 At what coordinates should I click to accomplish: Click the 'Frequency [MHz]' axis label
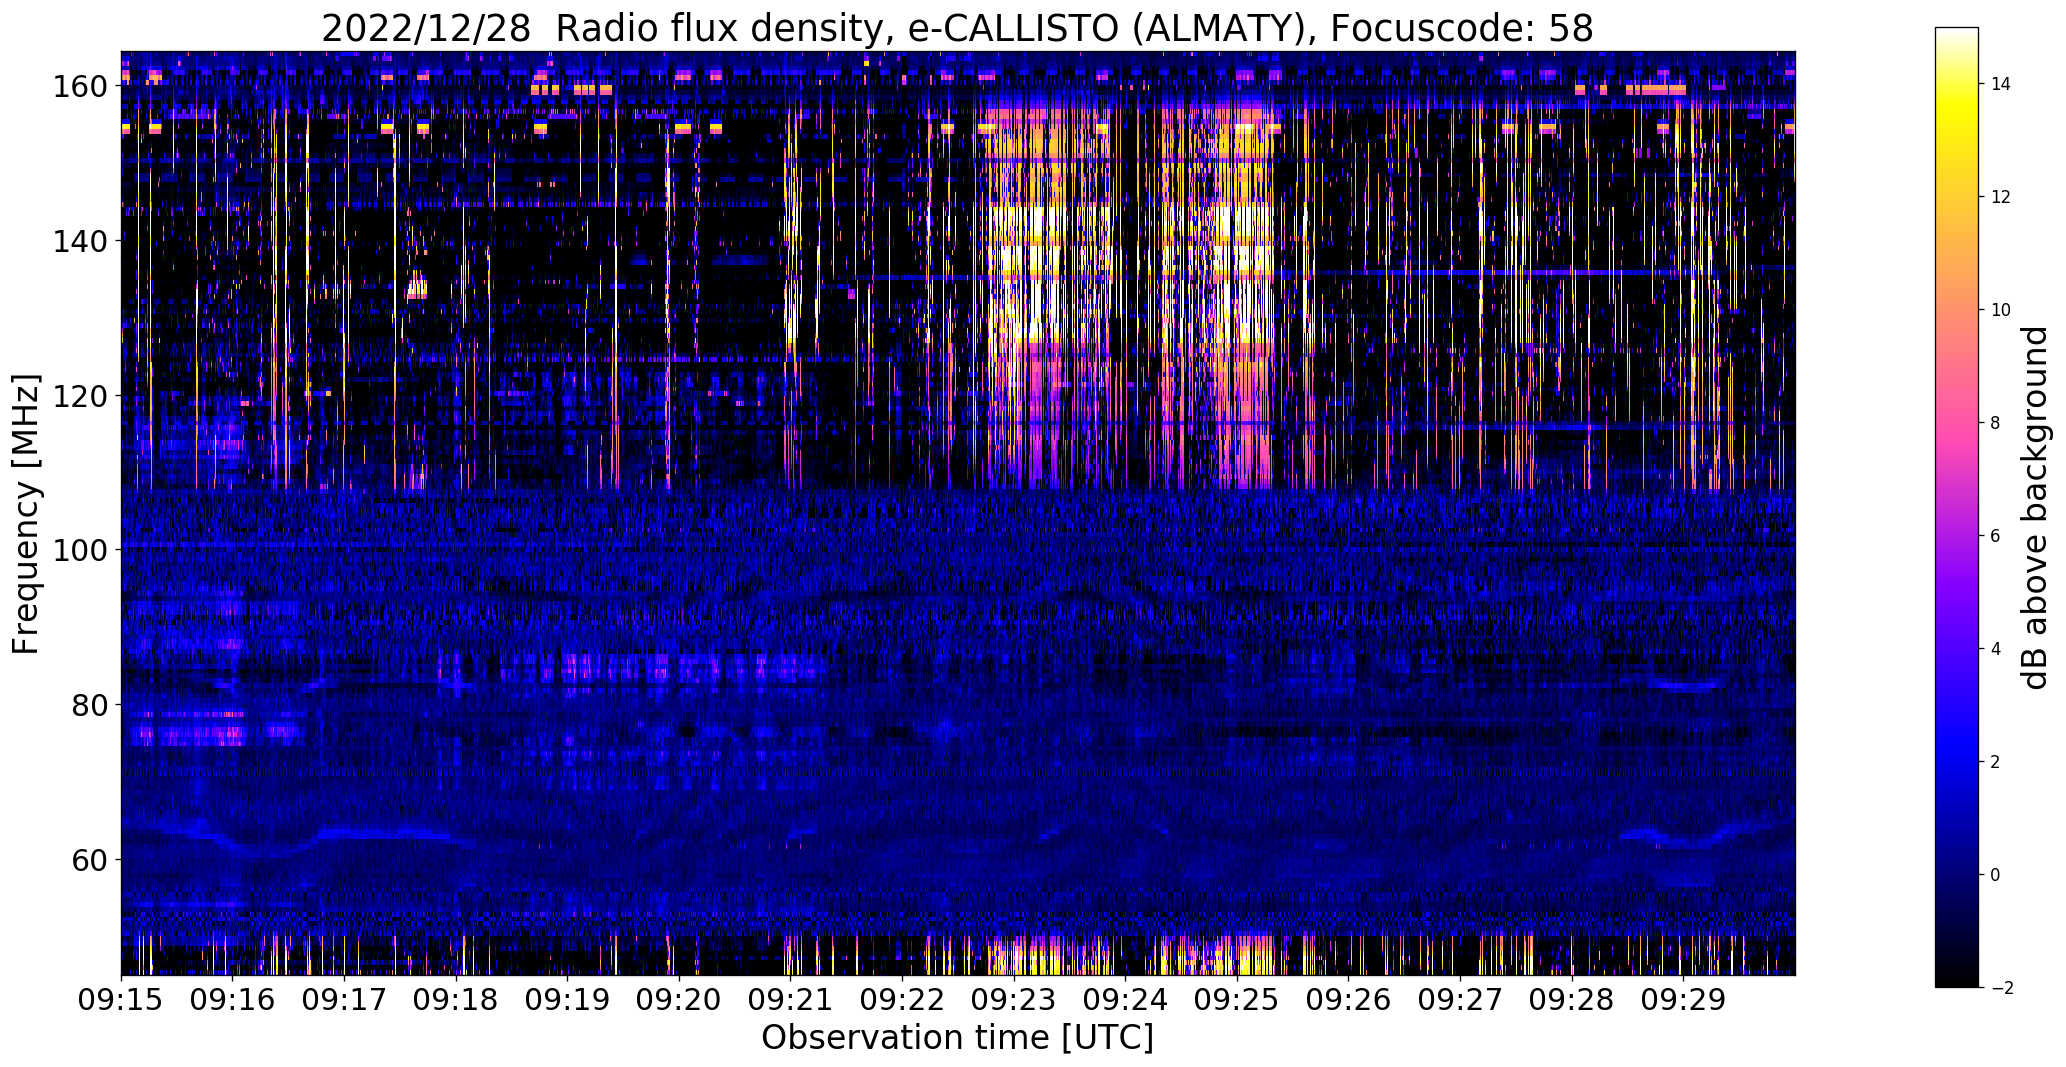[x=27, y=514]
